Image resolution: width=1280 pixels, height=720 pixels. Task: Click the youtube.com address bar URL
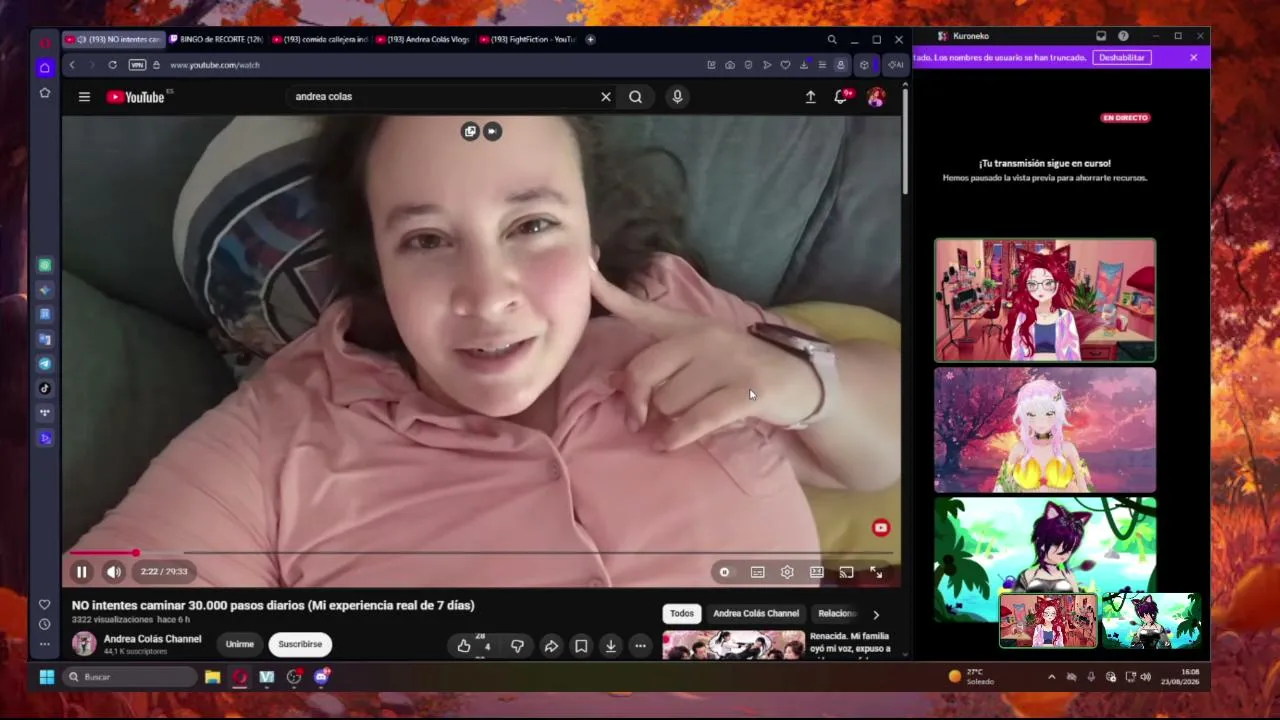tap(215, 65)
